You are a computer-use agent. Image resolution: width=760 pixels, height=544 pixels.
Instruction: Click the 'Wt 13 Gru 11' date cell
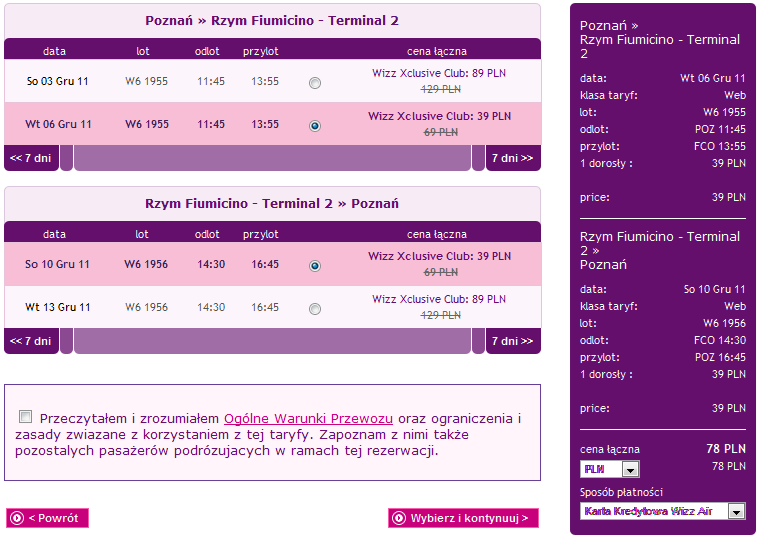pos(58,307)
